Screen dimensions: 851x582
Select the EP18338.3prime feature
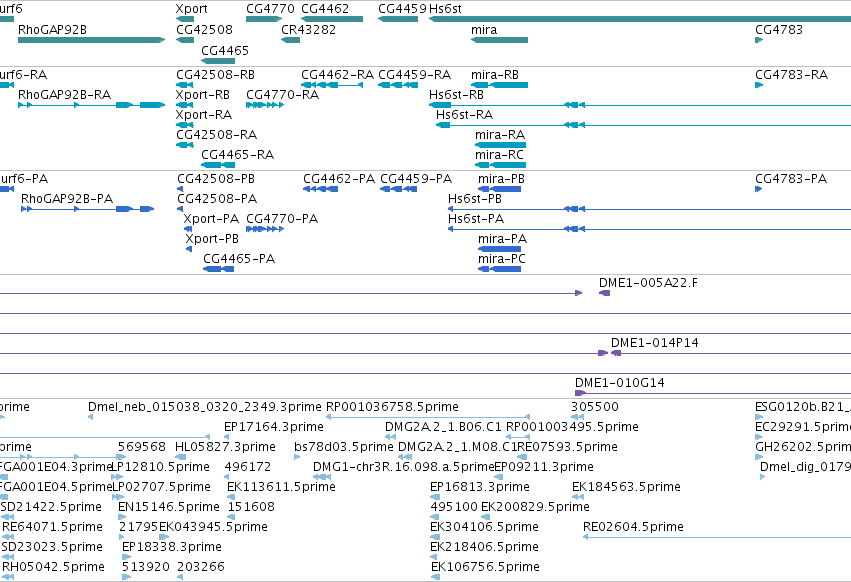click(126, 558)
